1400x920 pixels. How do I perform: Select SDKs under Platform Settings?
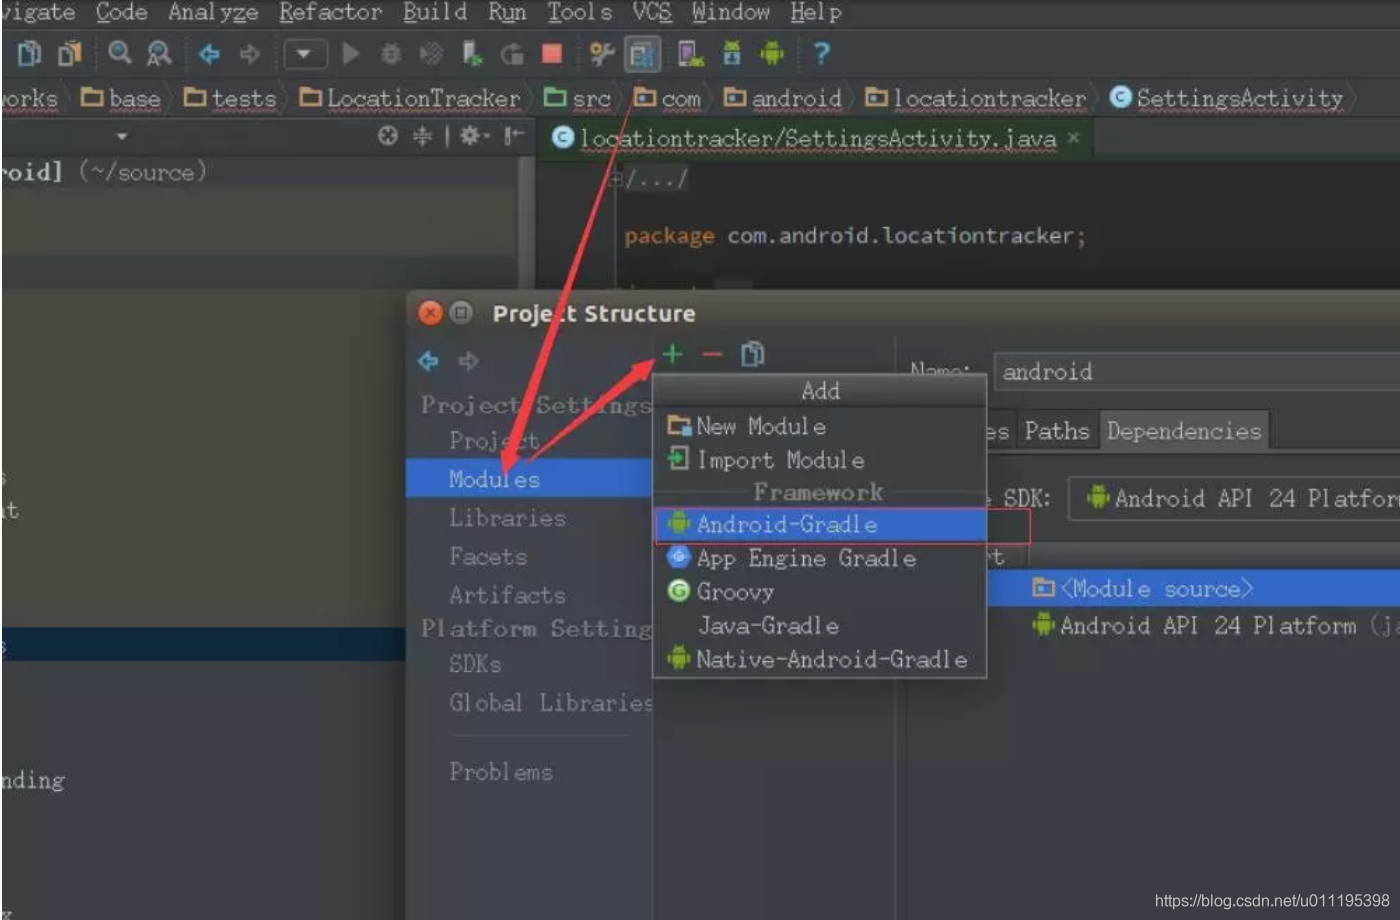(475, 664)
